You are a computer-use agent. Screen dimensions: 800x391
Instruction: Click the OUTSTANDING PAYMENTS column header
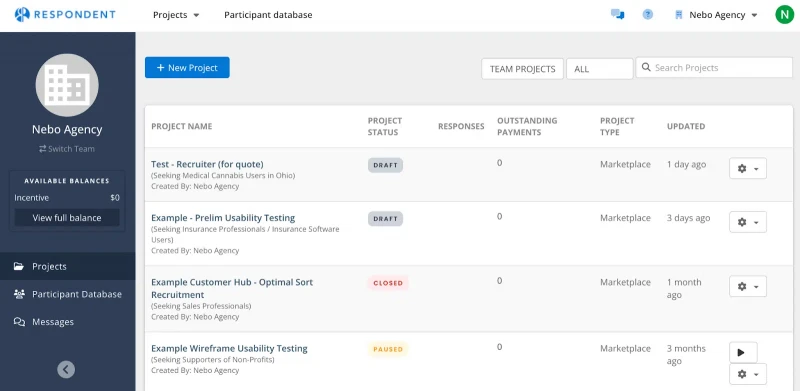[x=527, y=126]
